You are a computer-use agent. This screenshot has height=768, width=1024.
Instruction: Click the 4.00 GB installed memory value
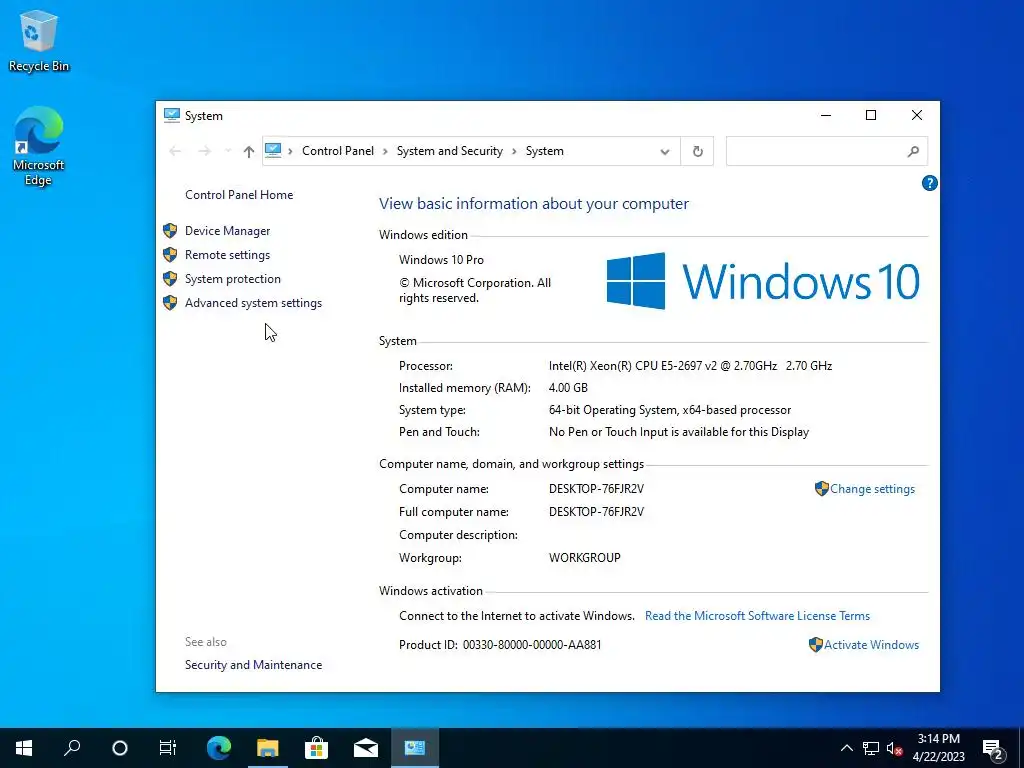[x=568, y=388]
